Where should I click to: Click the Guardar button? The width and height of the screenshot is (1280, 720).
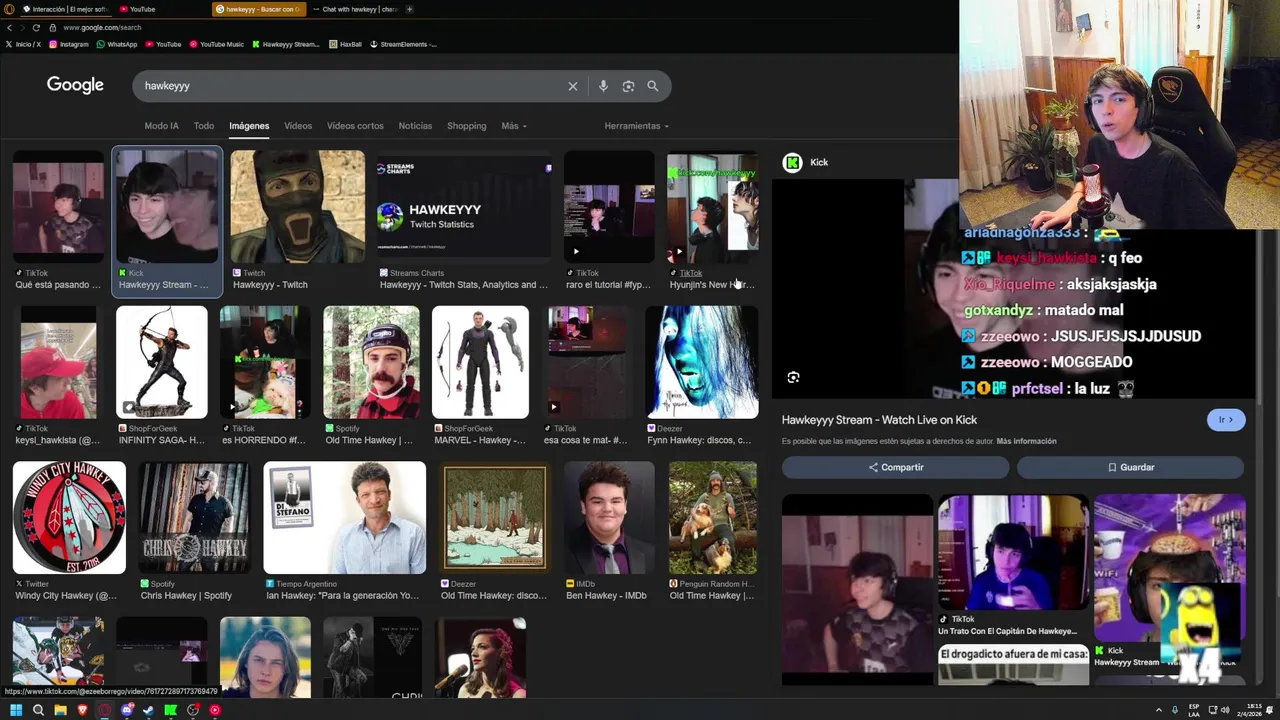click(1130, 467)
